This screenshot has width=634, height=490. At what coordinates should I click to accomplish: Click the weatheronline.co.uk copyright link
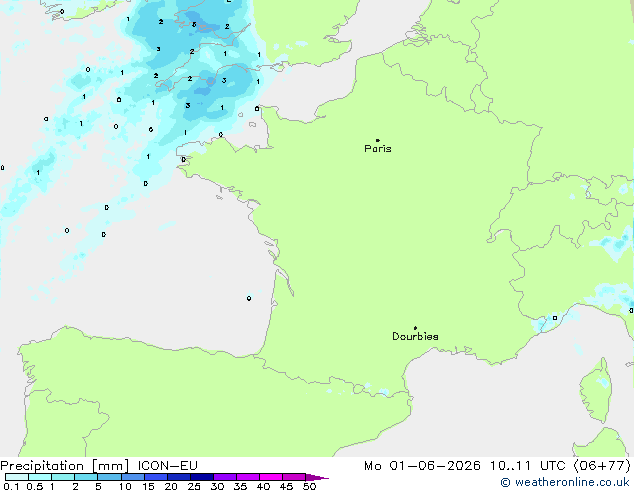pos(564,482)
